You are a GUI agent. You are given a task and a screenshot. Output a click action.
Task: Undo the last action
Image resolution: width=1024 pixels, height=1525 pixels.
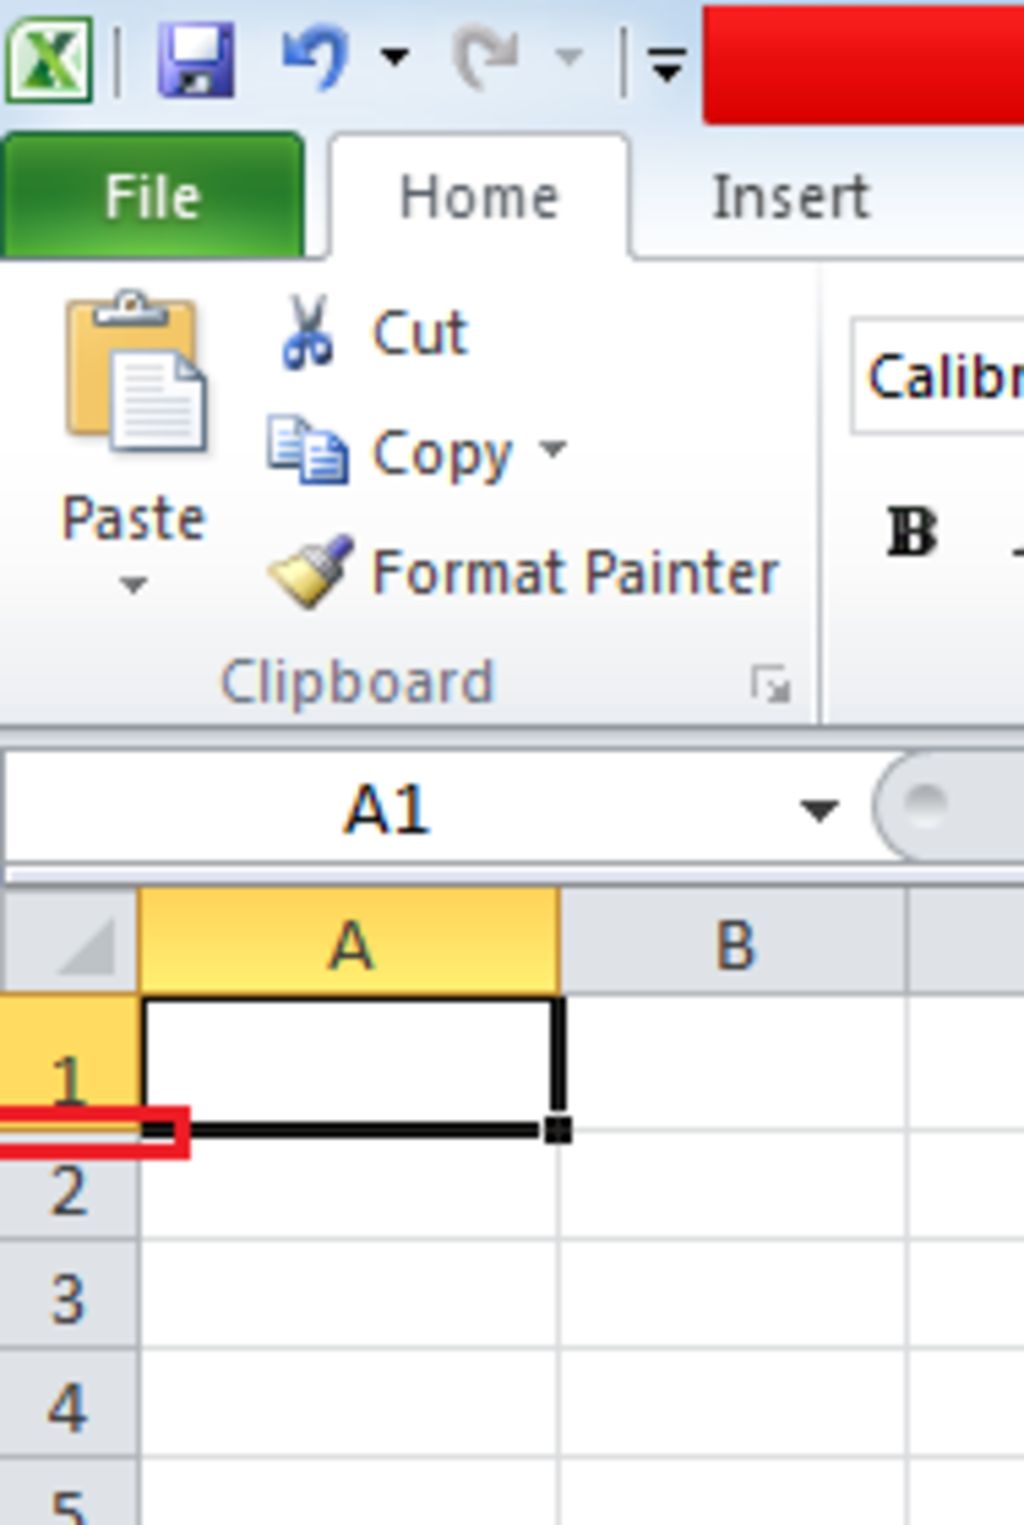tap(316, 58)
